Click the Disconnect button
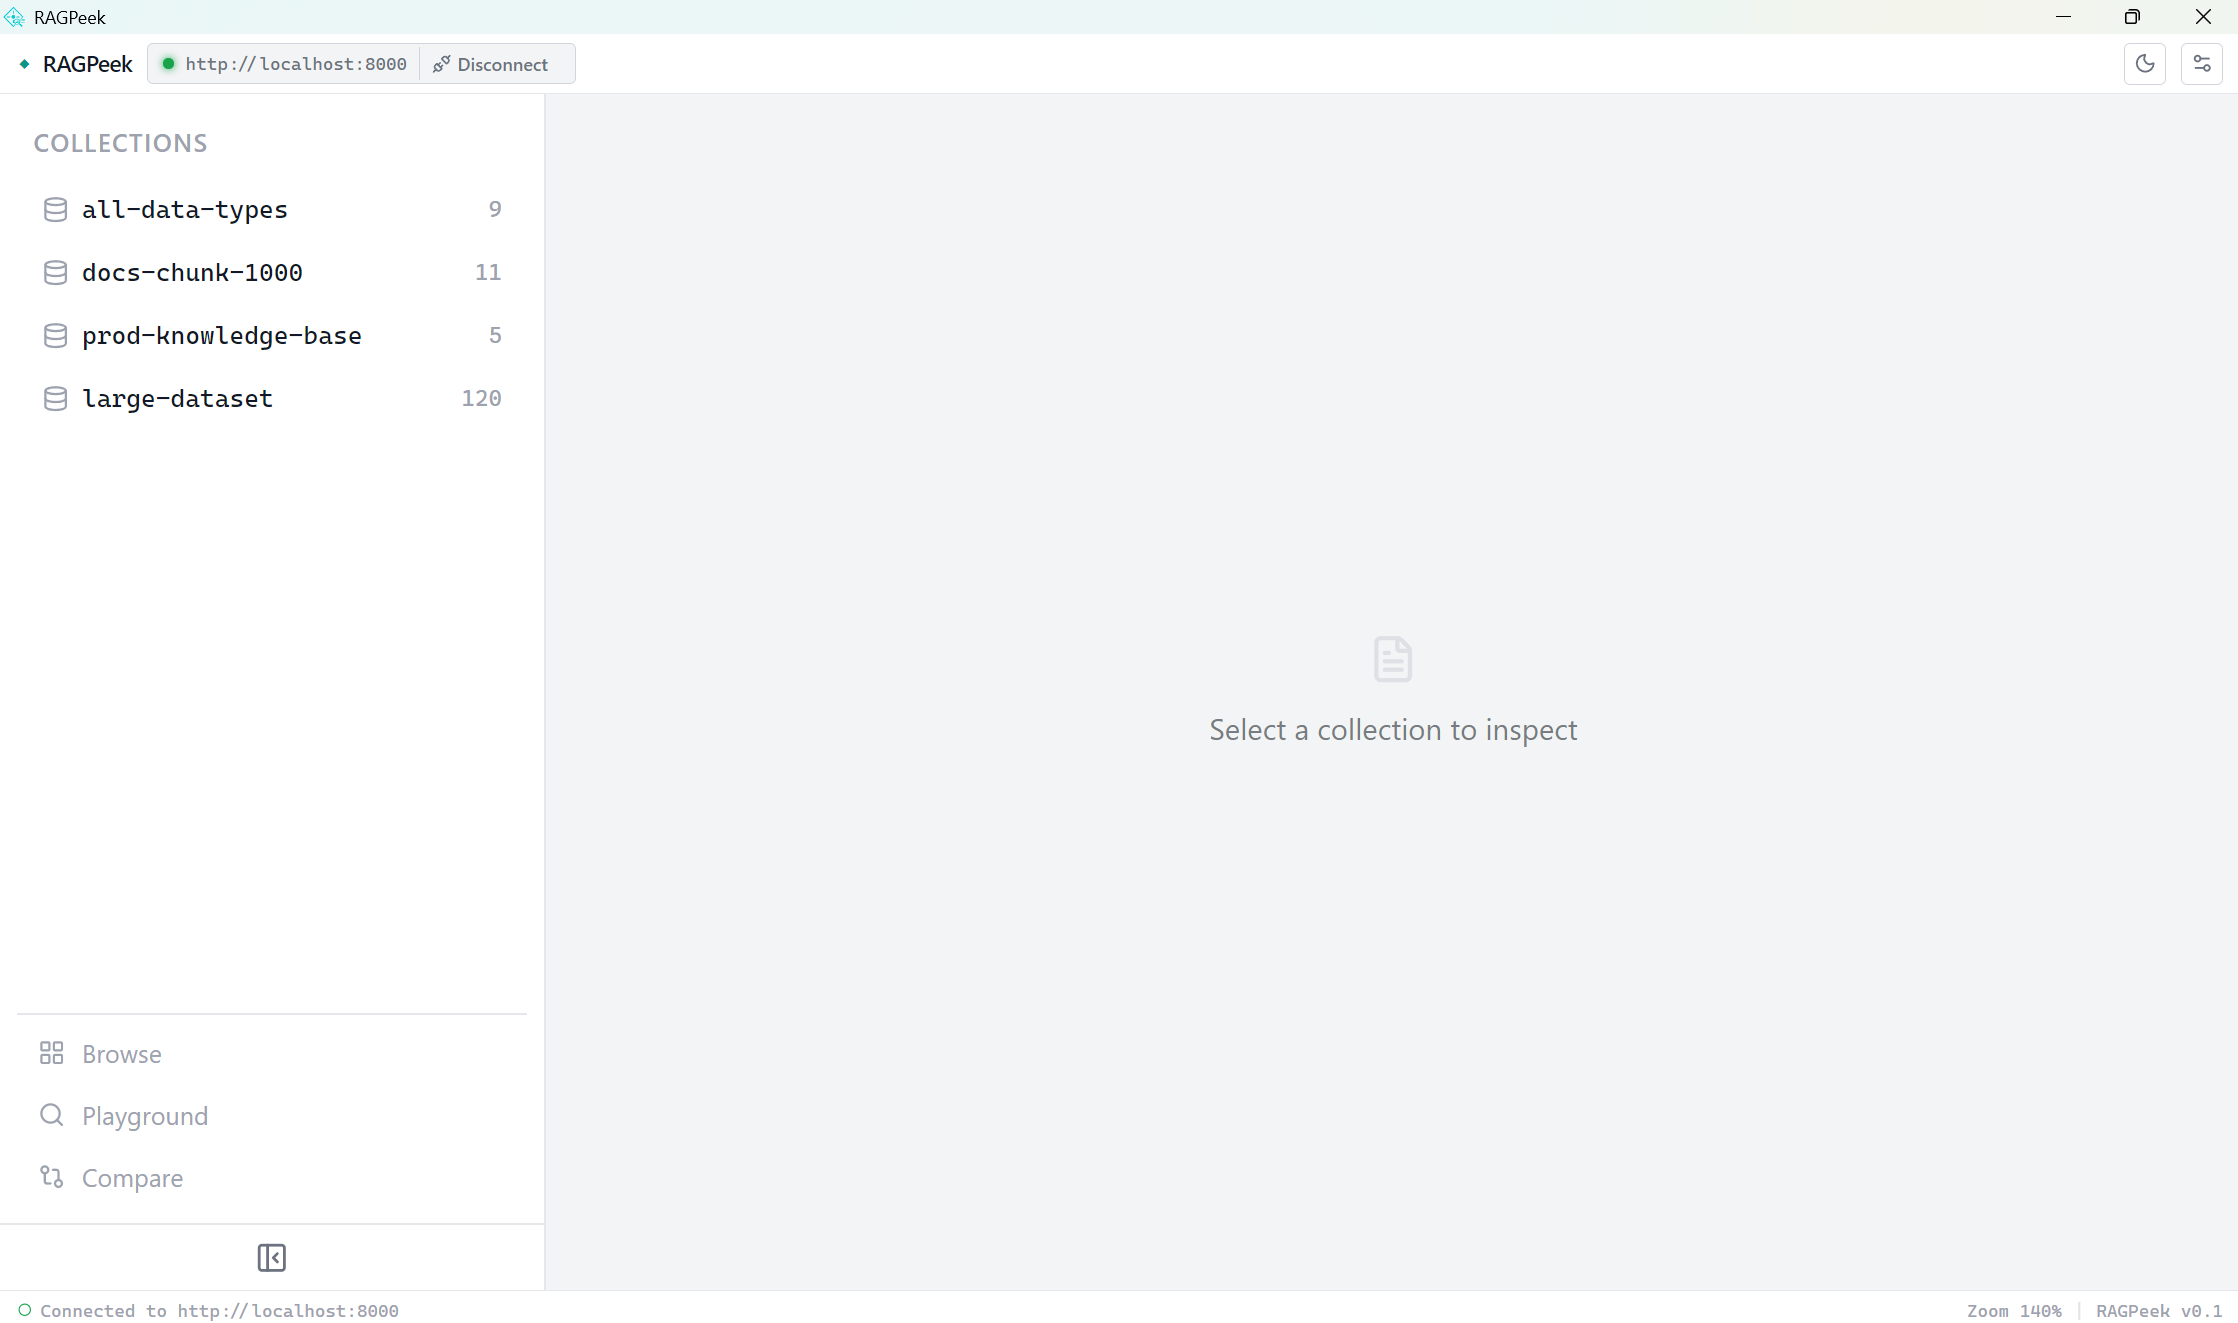This screenshot has width=2238, height=1323. (490, 64)
